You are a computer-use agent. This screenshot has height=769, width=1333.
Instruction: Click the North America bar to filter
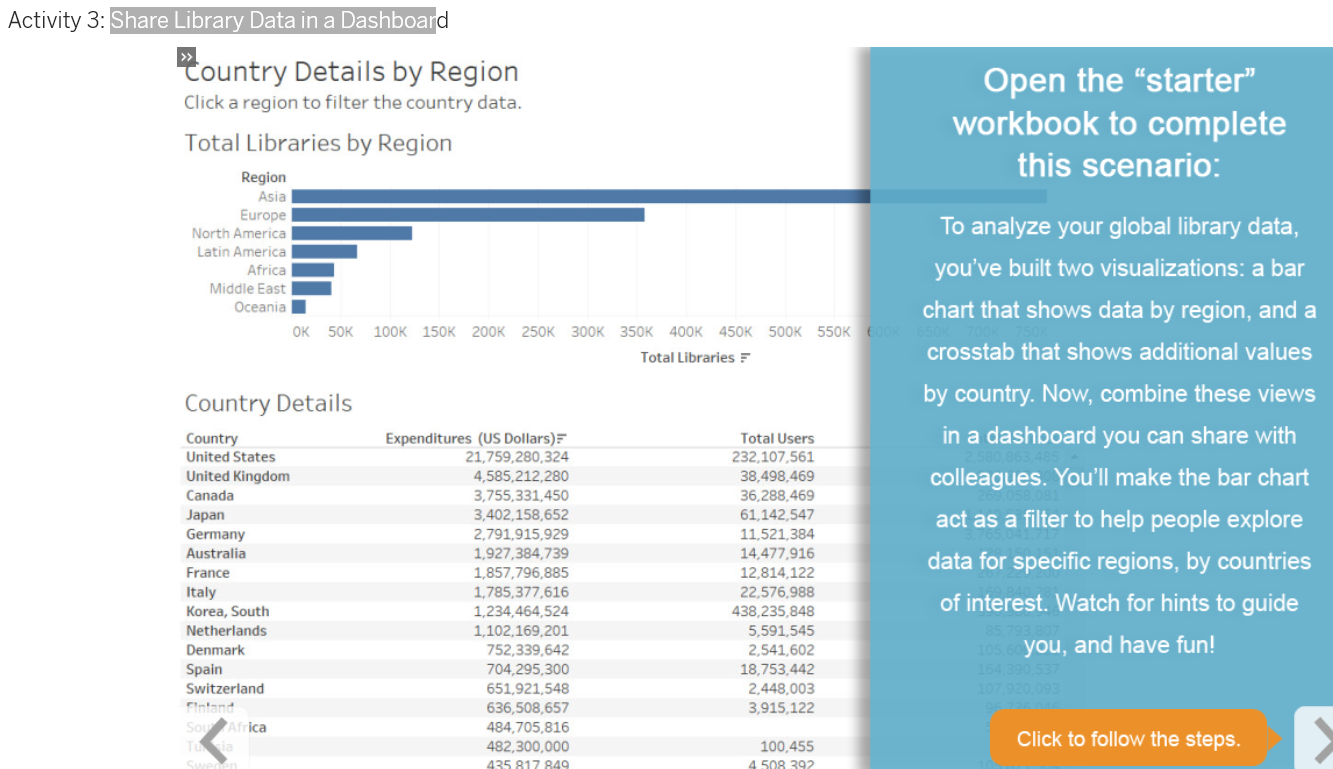pyautogui.click(x=350, y=232)
